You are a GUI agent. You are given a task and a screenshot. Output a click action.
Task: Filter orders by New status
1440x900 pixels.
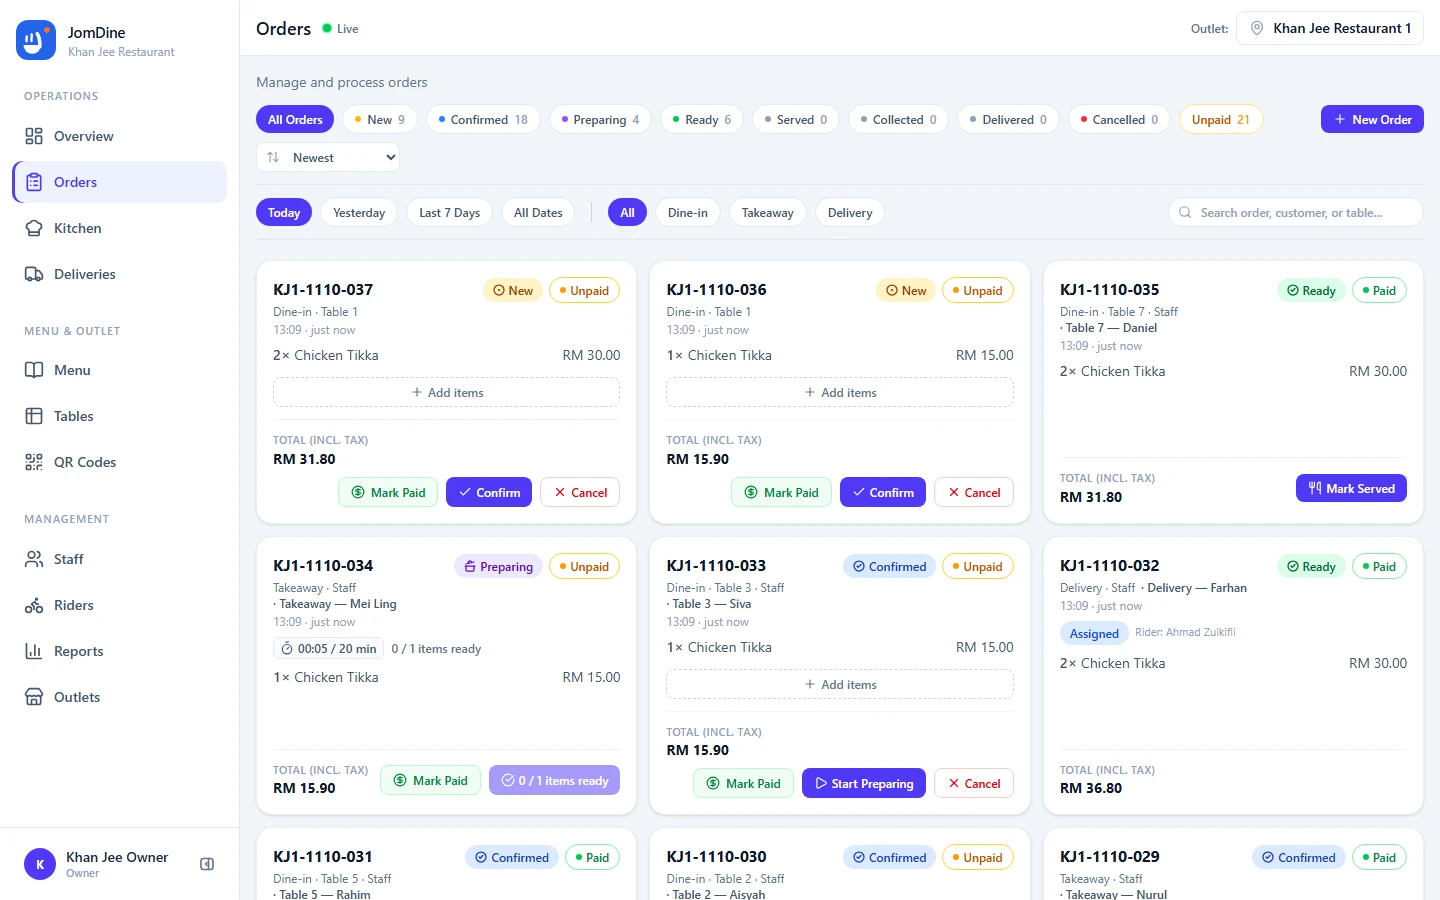point(380,120)
